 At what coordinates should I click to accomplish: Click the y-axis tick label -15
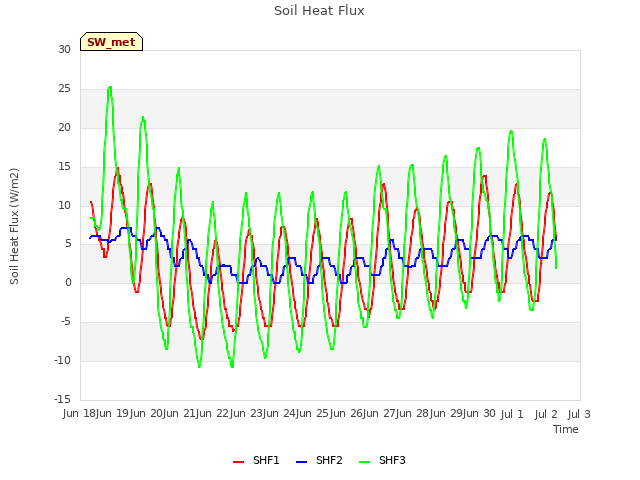(x=62, y=399)
